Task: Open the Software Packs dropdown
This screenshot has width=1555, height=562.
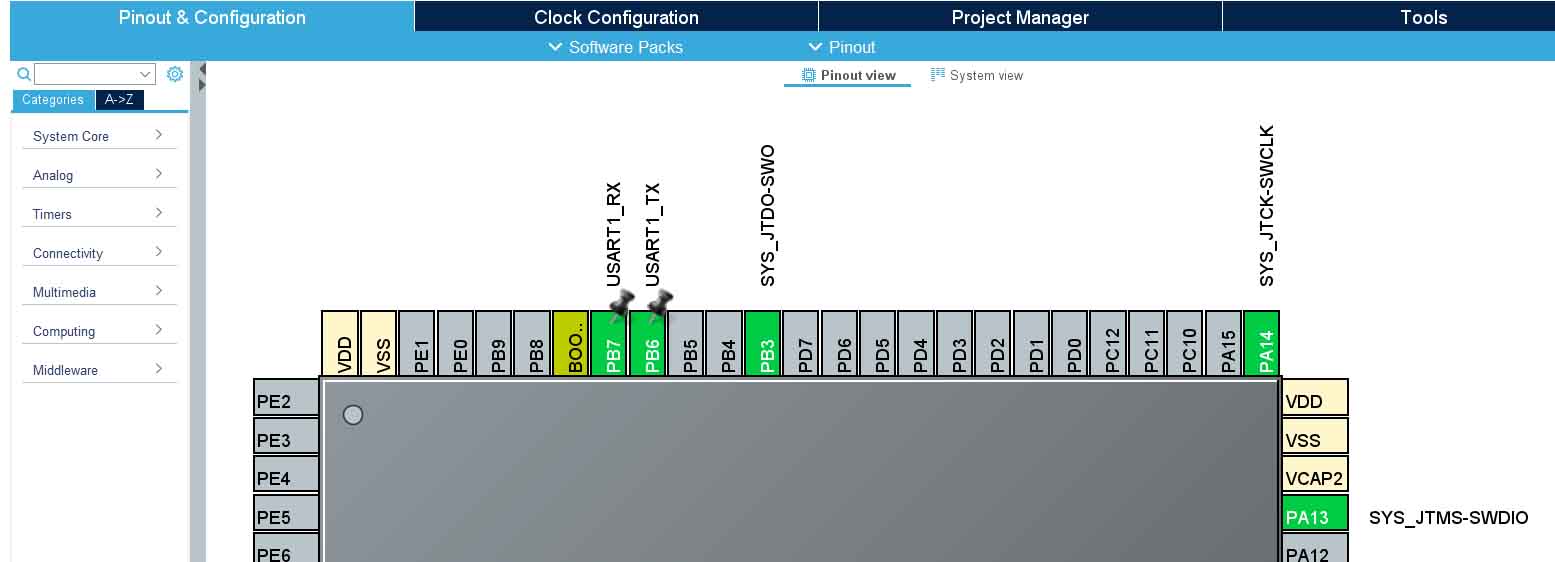Action: point(616,47)
